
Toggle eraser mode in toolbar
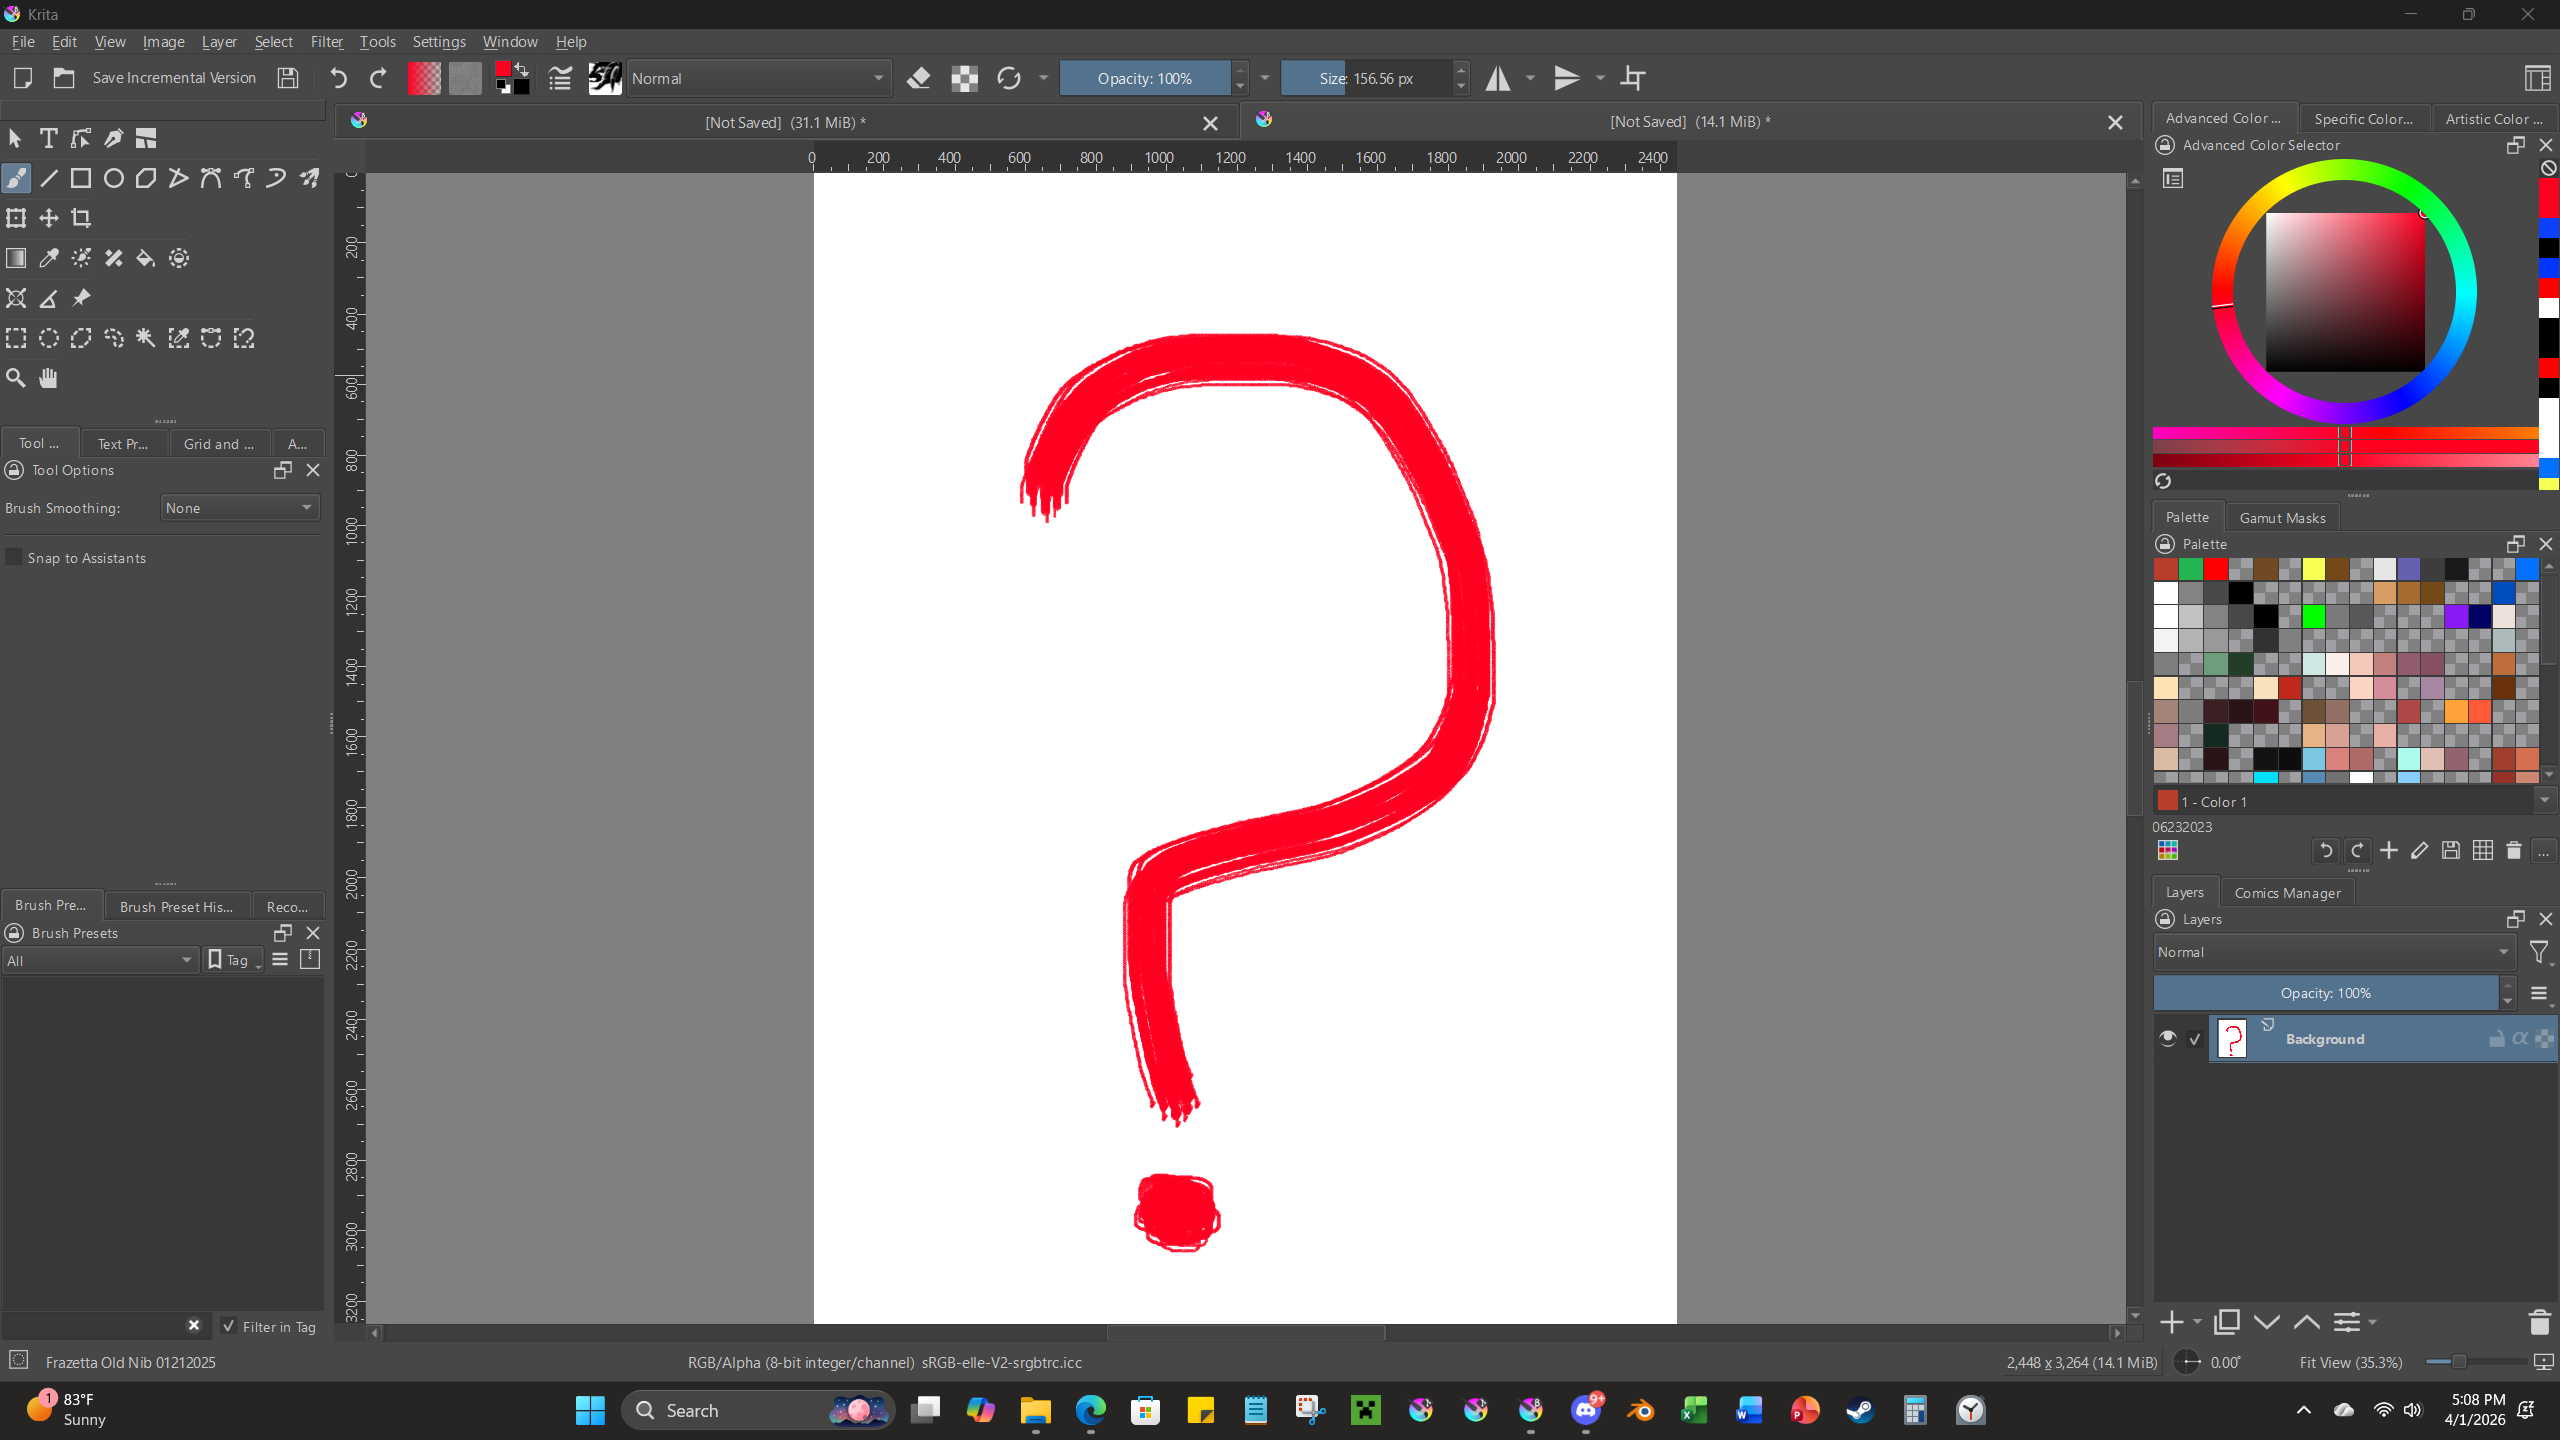point(918,78)
